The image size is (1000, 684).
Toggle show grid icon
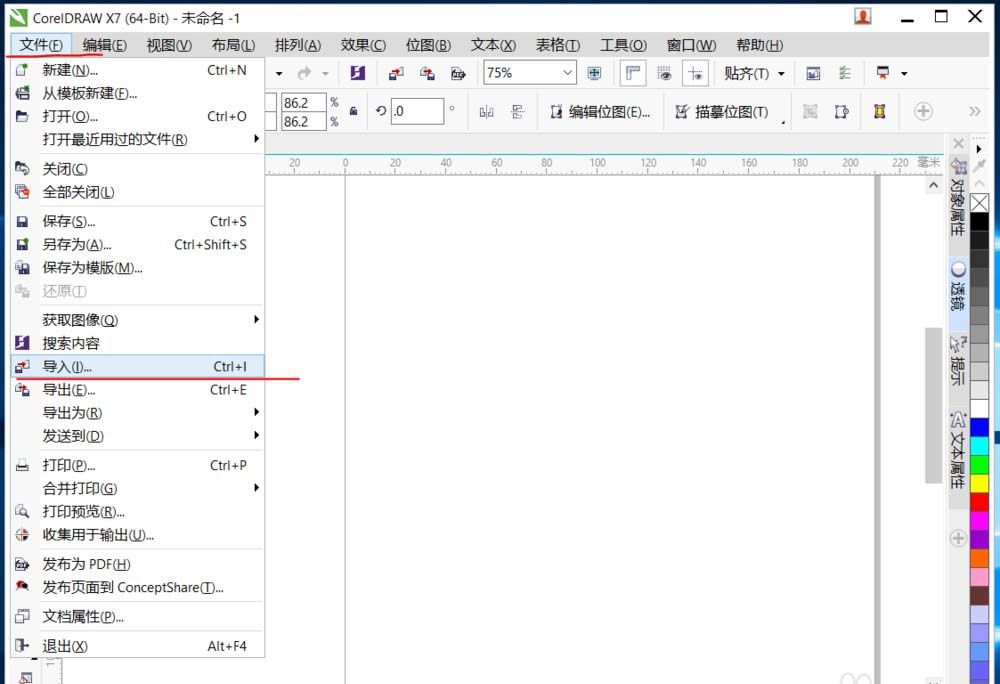664,74
